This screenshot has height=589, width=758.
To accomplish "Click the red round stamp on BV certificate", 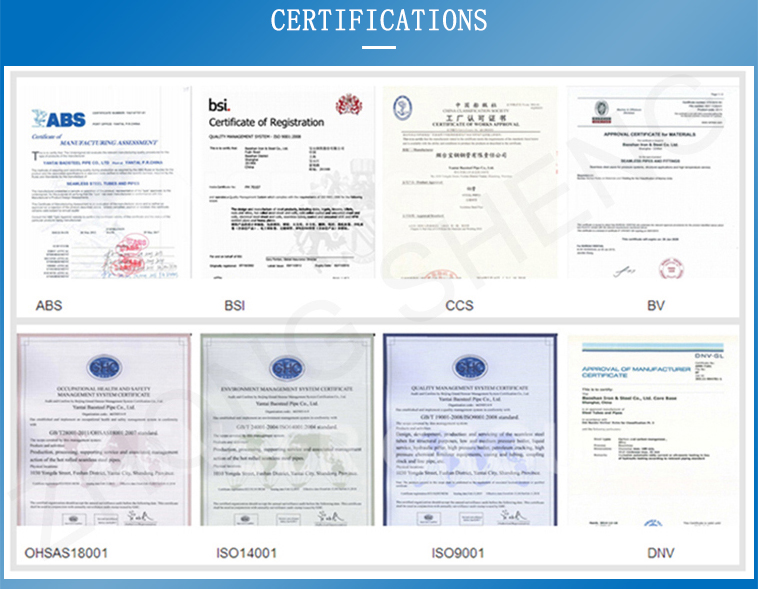I will click(x=671, y=268).
